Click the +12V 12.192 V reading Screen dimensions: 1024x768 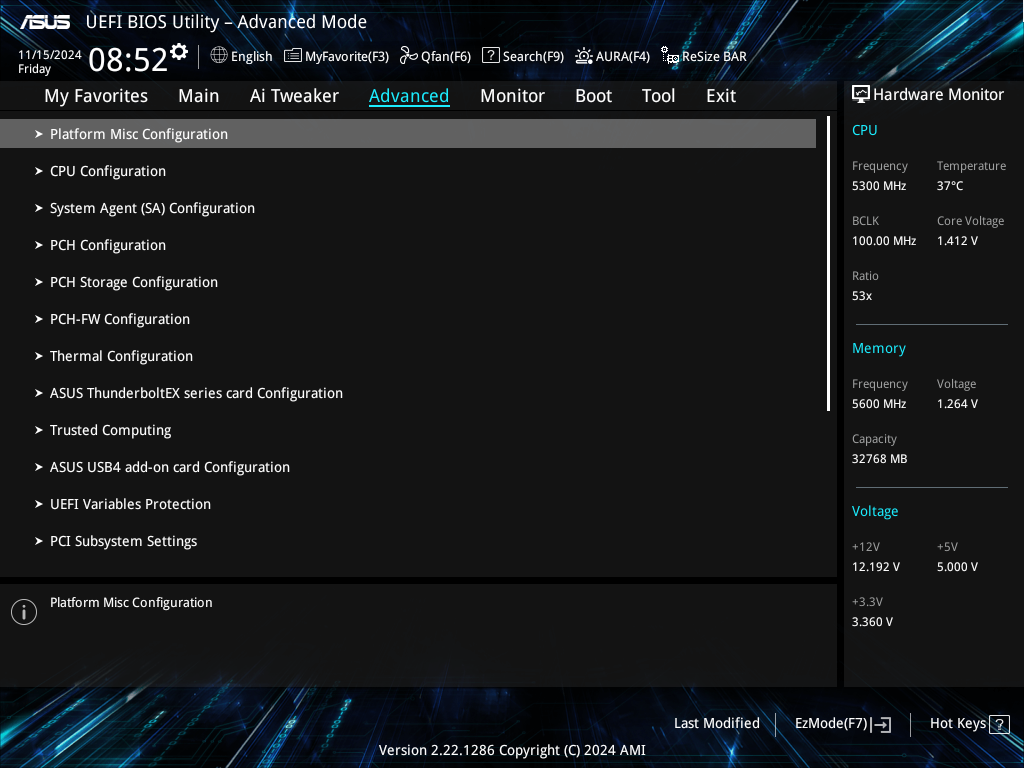pyautogui.click(x=876, y=567)
